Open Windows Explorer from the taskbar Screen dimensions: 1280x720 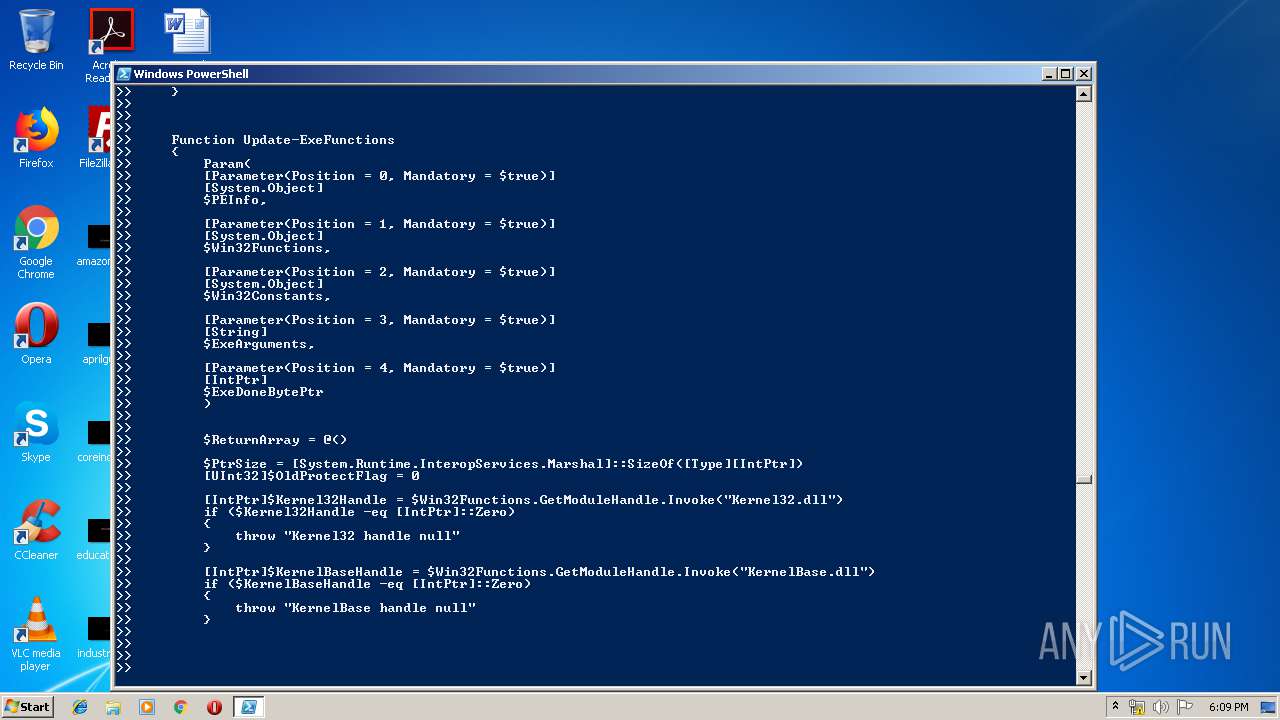(113, 707)
